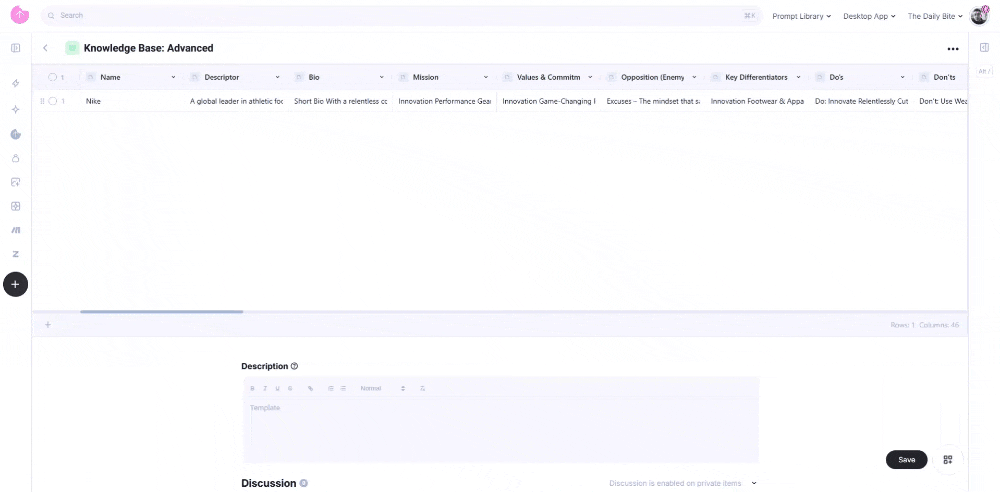The width and height of the screenshot is (1000, 492).
Task: Click the green Knowledge Base icon
Action: pos(72,48)
